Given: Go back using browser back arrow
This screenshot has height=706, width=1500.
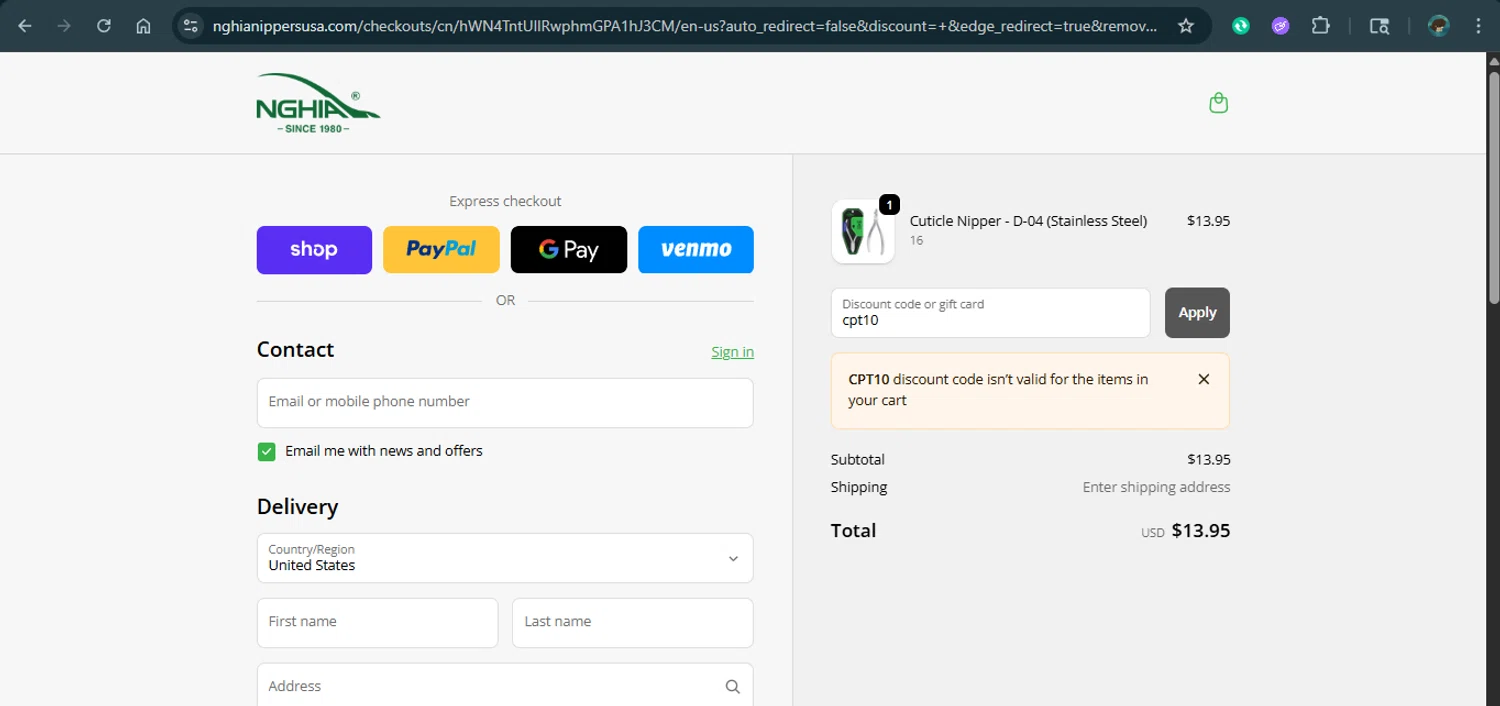Looking at the screenshot, I should [25, 26].
